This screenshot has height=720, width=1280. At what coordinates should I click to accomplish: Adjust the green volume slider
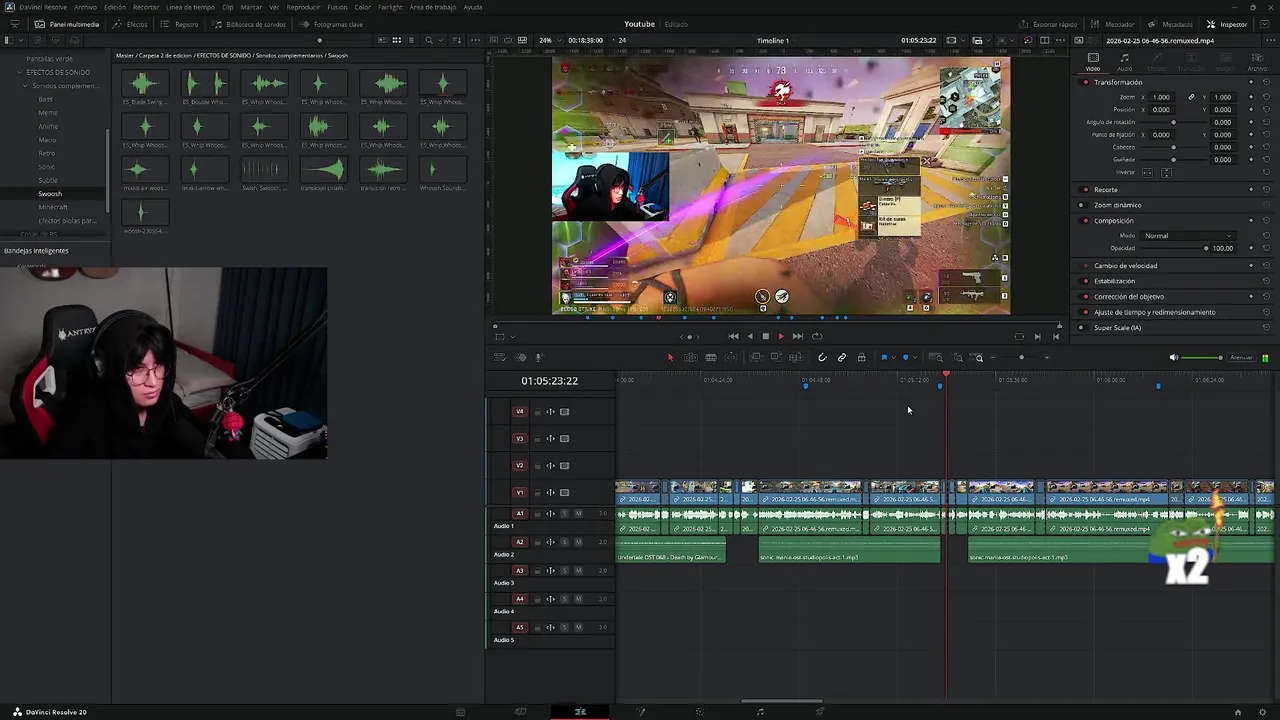[1203, 358]
